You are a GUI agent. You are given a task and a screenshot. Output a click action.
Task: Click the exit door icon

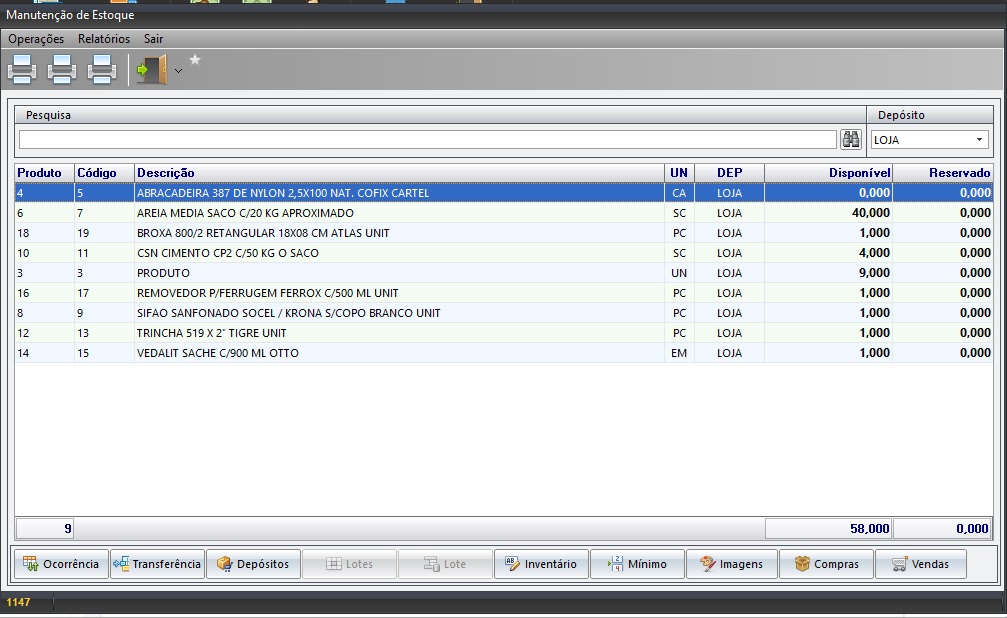(152, 70)
